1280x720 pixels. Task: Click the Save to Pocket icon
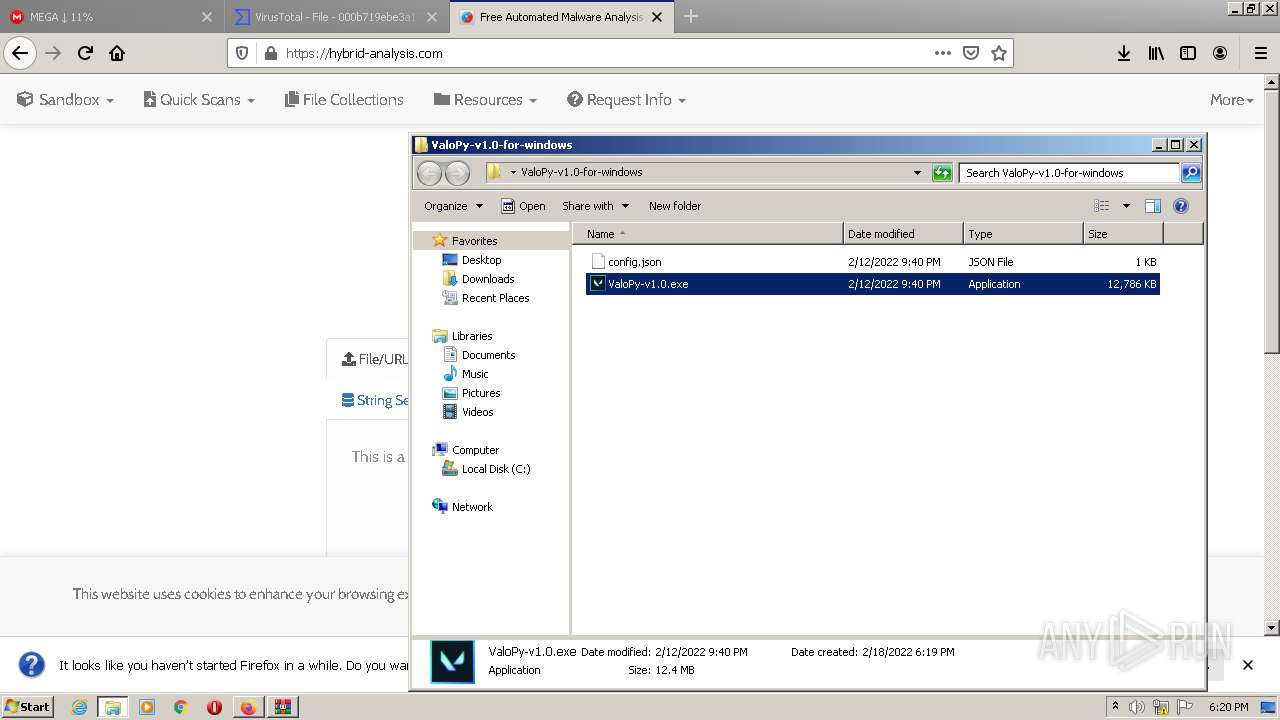tap(970, 54)
